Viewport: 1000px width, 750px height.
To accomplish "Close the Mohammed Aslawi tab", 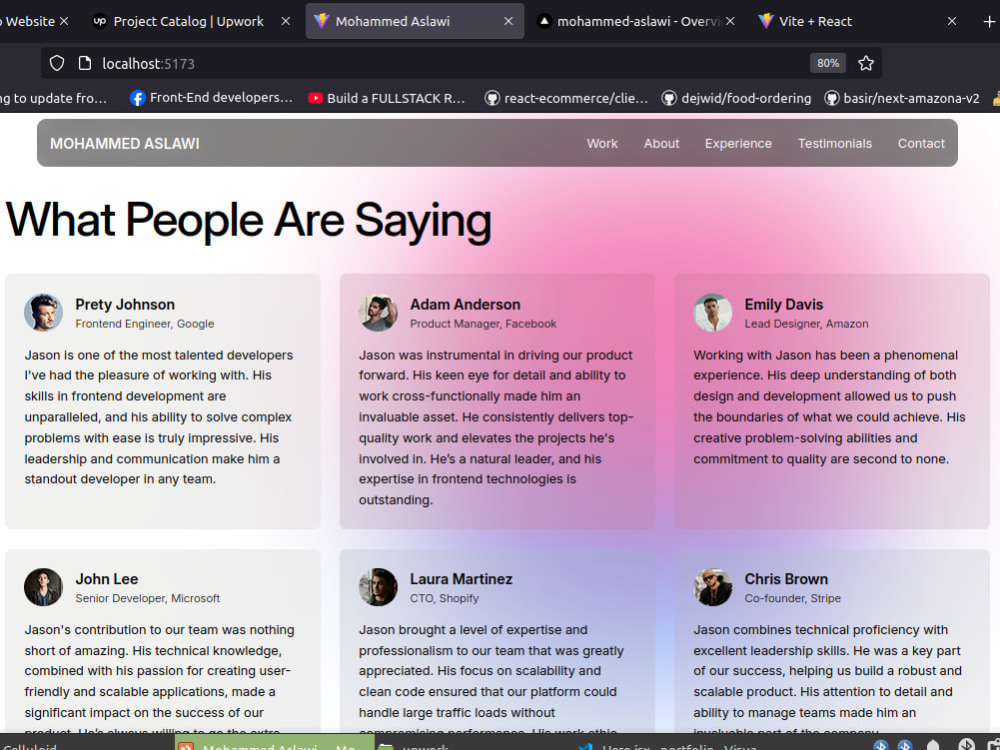I will pyautogui.click(x=508, y=21).
